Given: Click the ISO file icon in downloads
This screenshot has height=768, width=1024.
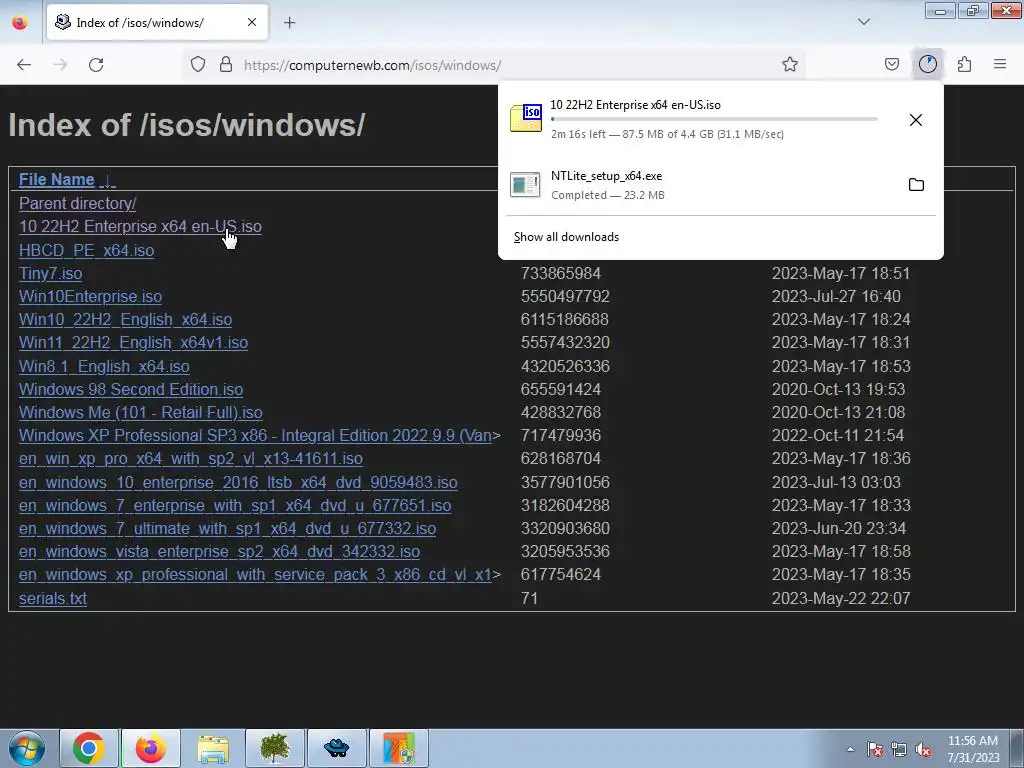Looking at the screenshot, I should pos(526,118).
